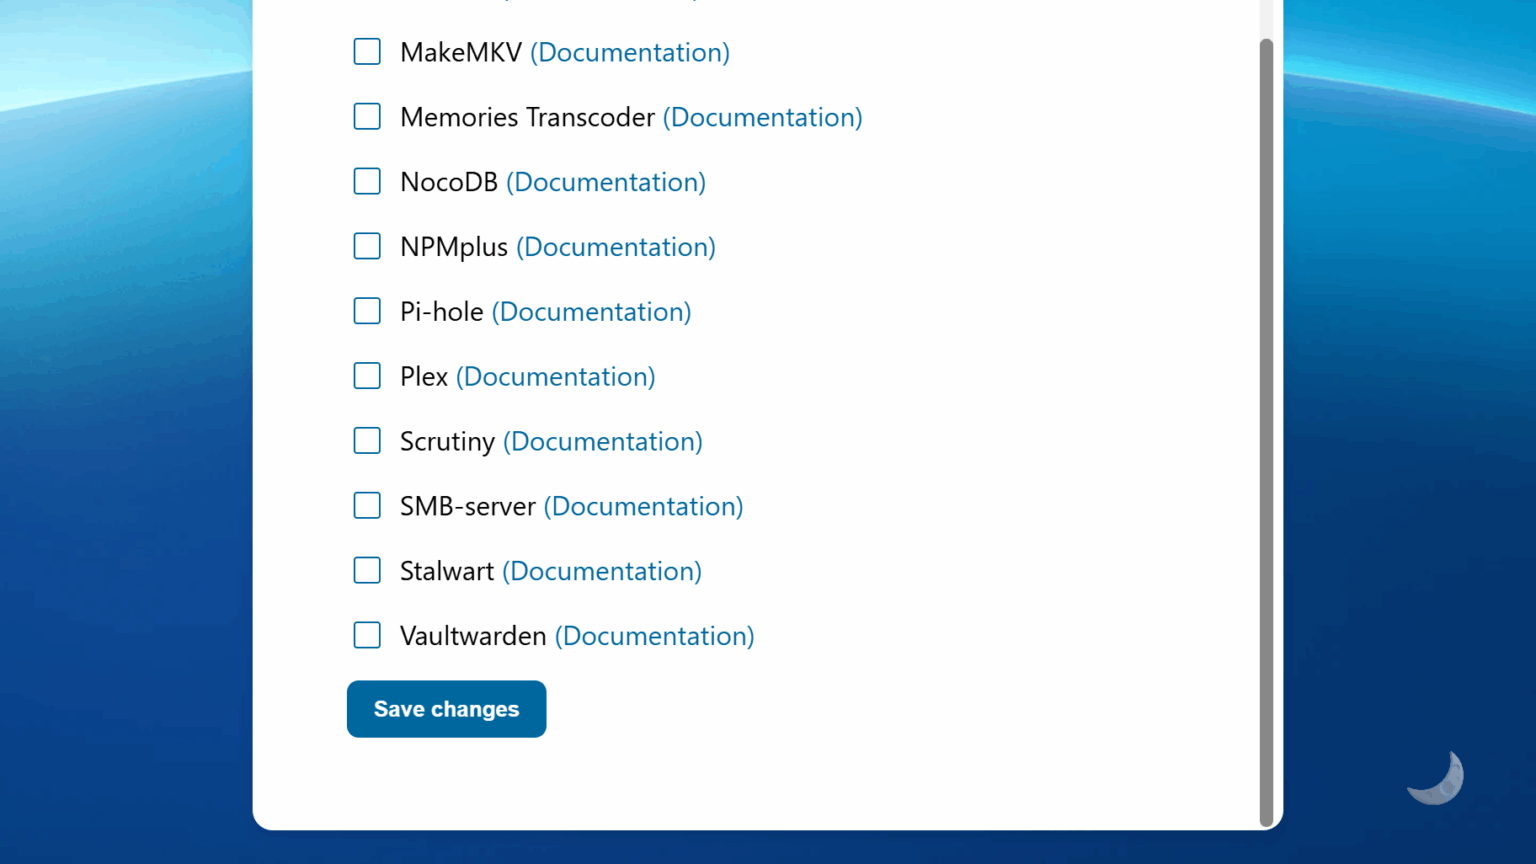Check the Memories Transcoder option
Screen dimensions: 1536x864
coord(367,116)
